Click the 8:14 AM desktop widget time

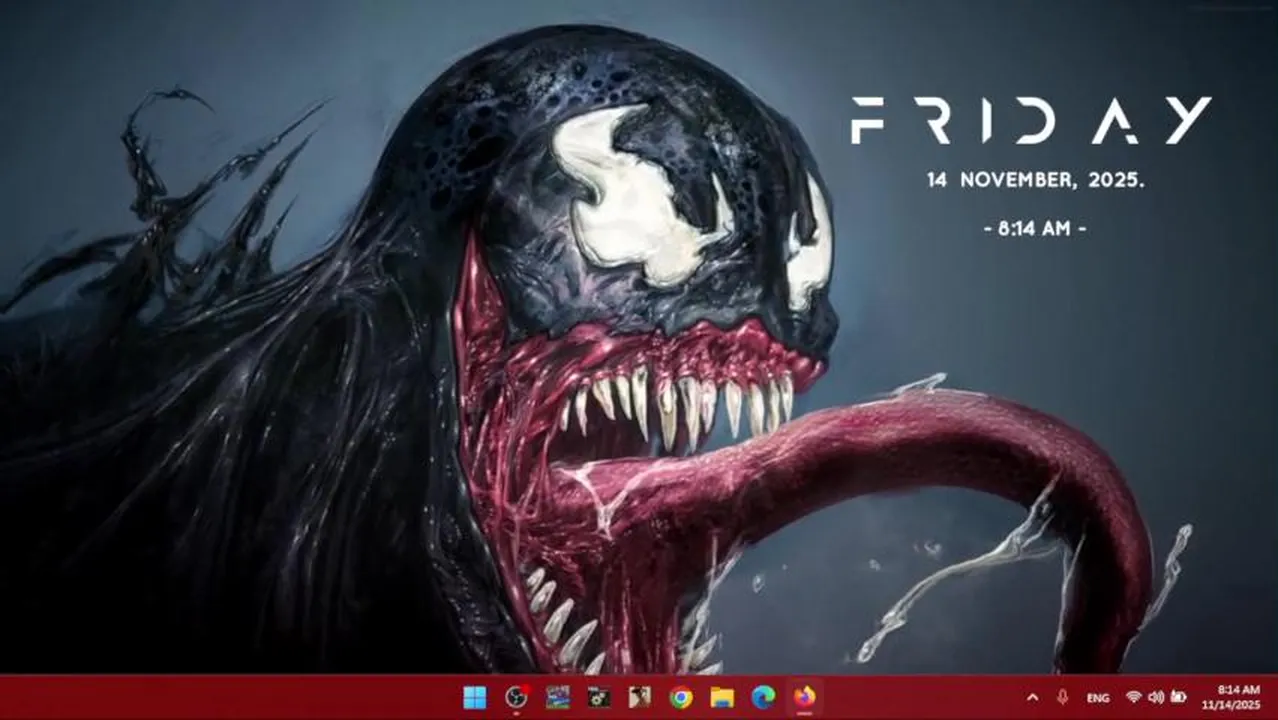click(1035, 229)
